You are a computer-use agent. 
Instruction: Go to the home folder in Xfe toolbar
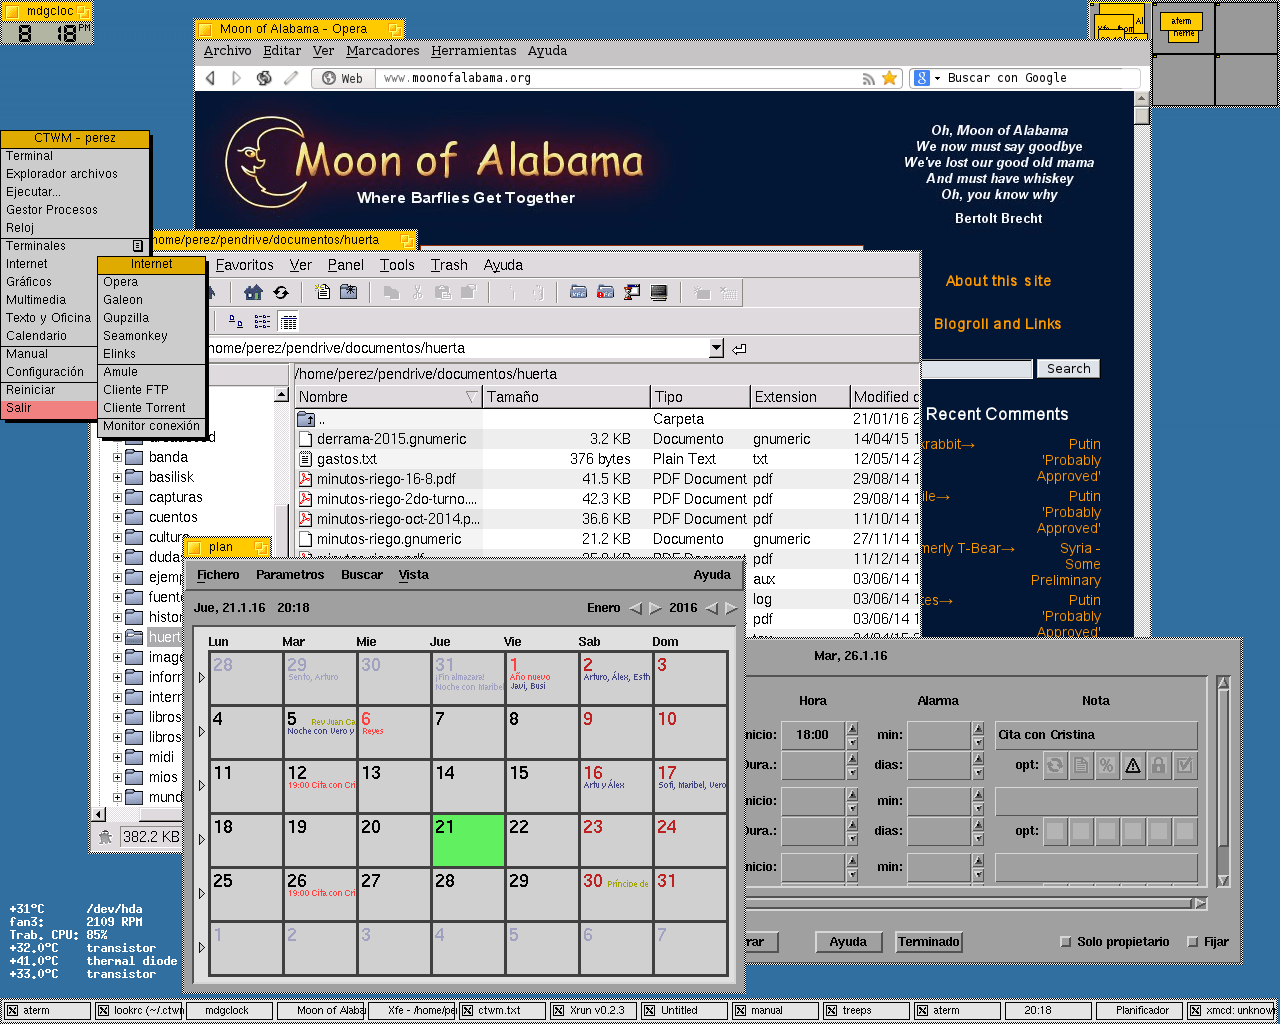pos(253,292)
